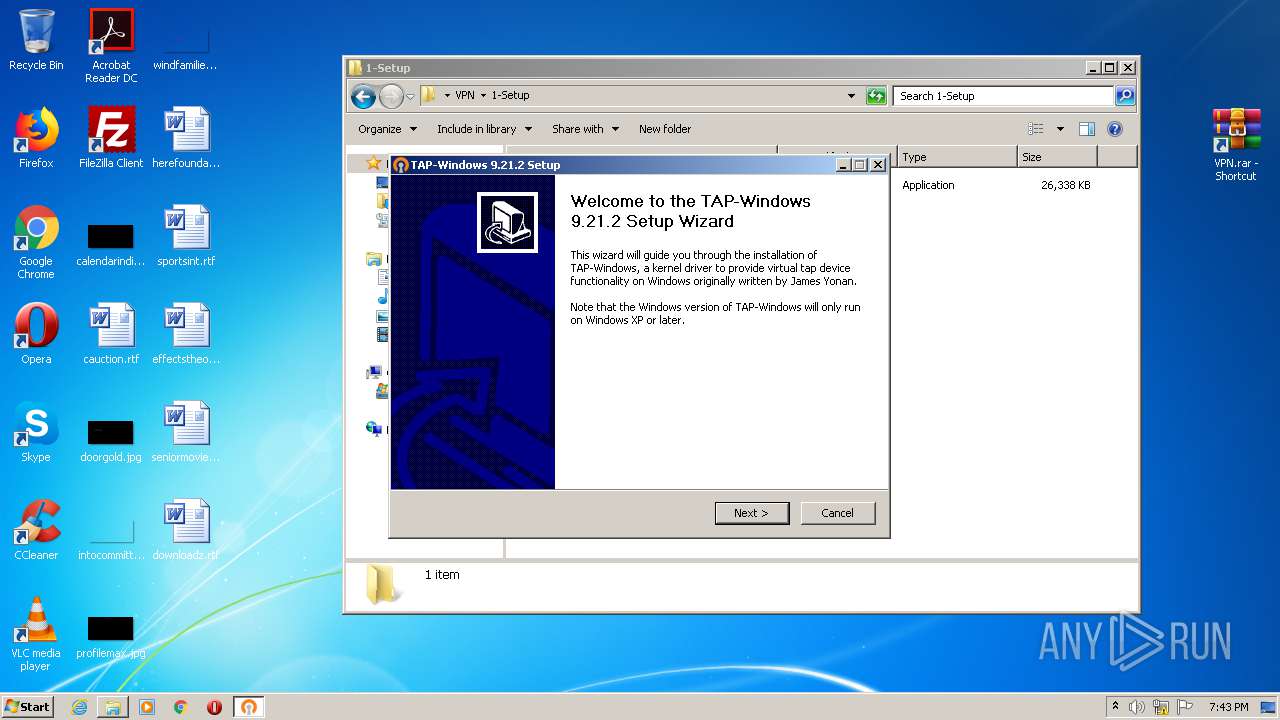Launch Google Chrome desktop shortcut
This screenshot has width=1280, height=720.
[x=36, y=242]
